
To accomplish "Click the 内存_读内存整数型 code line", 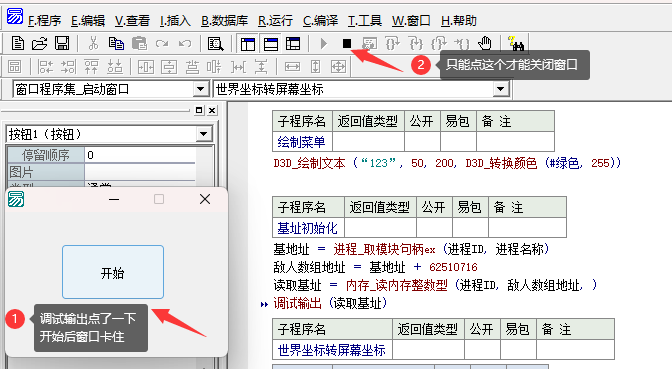I will click(435, 285).
